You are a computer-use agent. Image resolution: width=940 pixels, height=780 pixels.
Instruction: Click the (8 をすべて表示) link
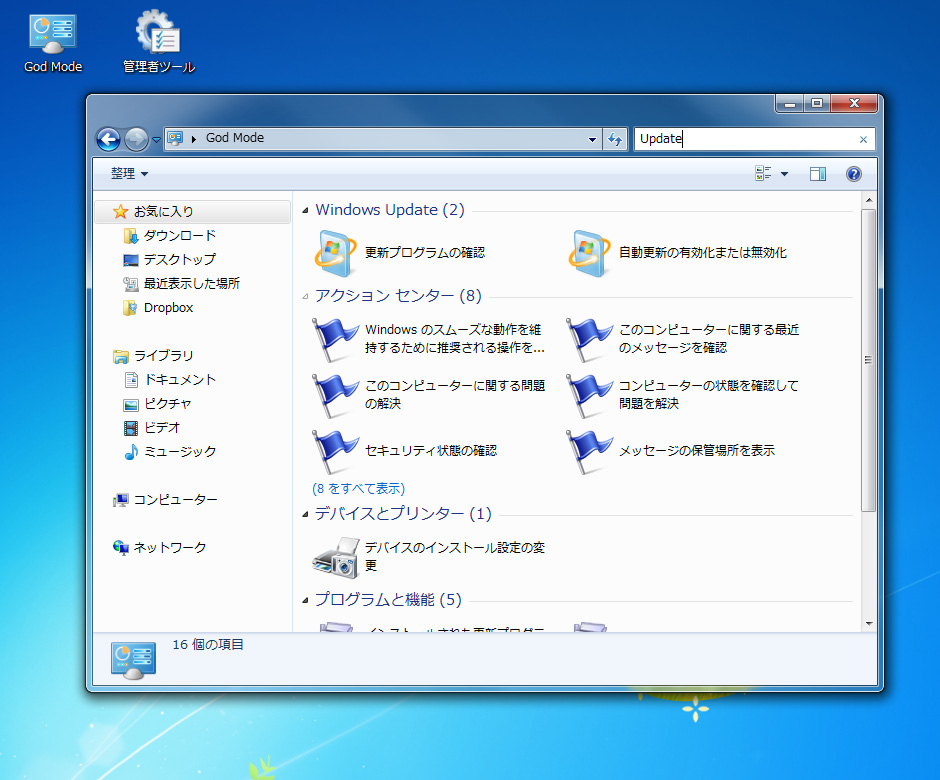coord(358,489)
